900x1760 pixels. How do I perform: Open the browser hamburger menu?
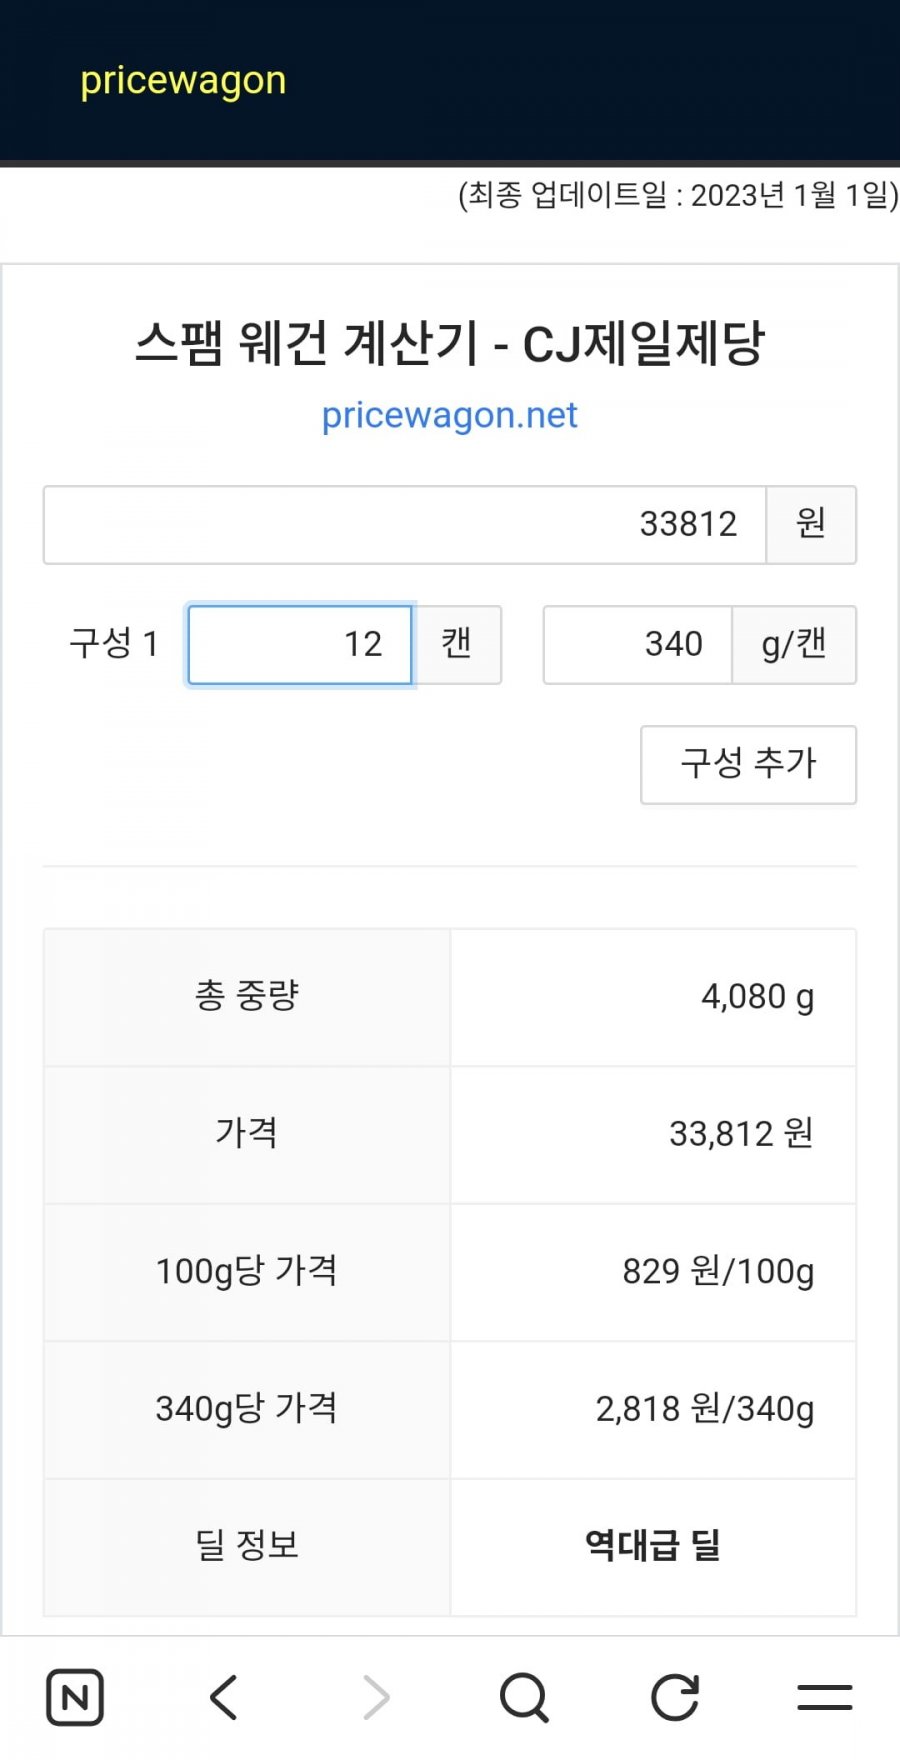tap(825, 1697)
